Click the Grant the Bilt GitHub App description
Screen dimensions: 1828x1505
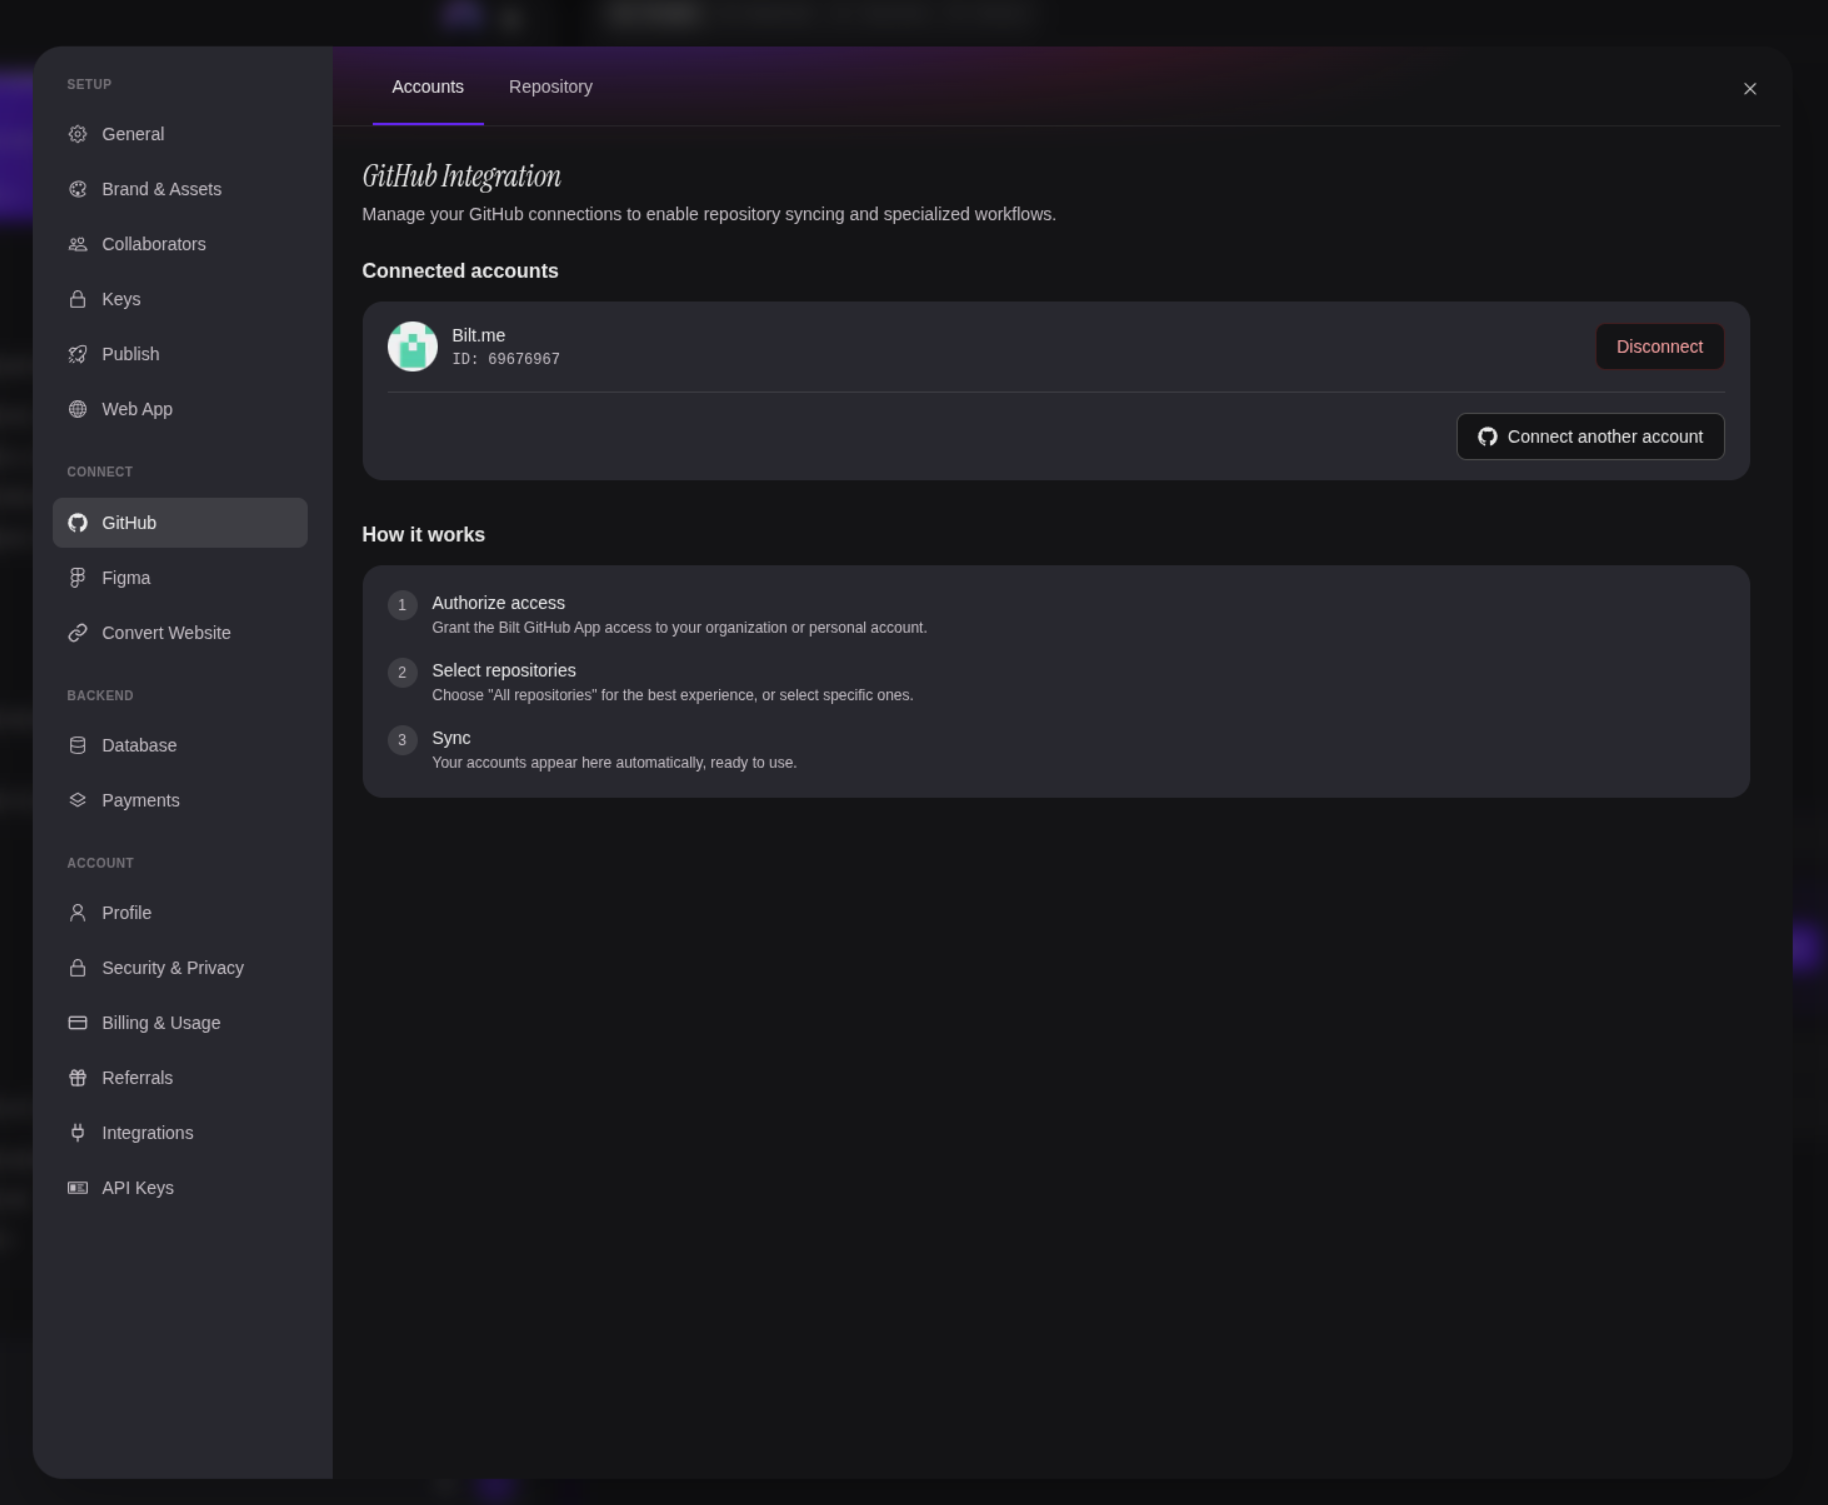point(679,628)
